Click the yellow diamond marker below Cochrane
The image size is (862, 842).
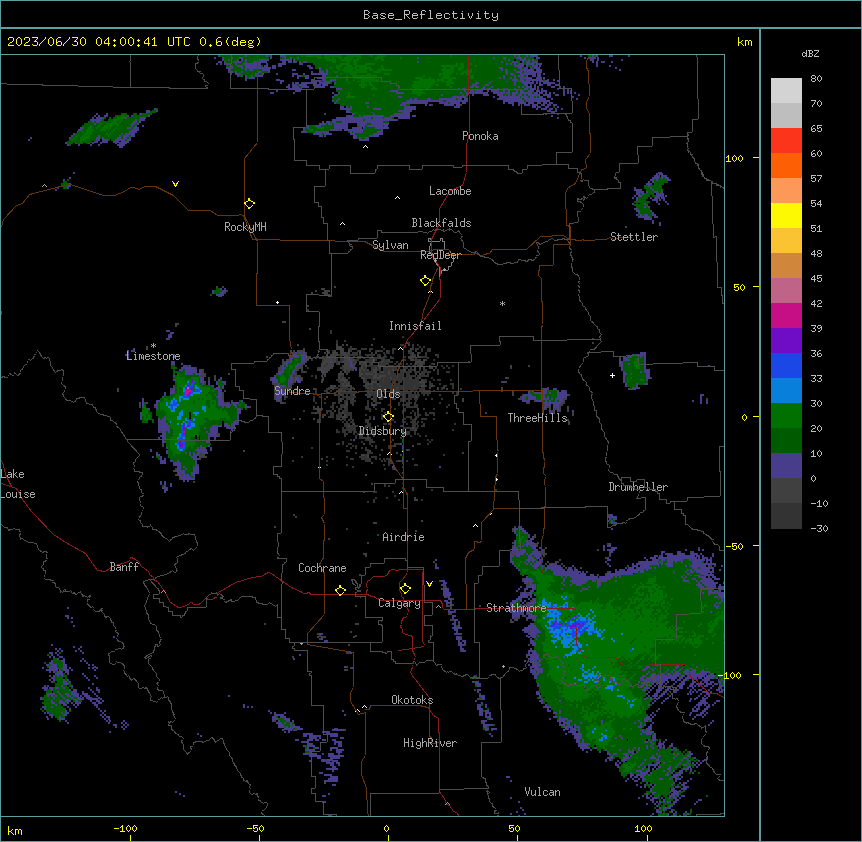pyautogui.click(x=340, y=590)
